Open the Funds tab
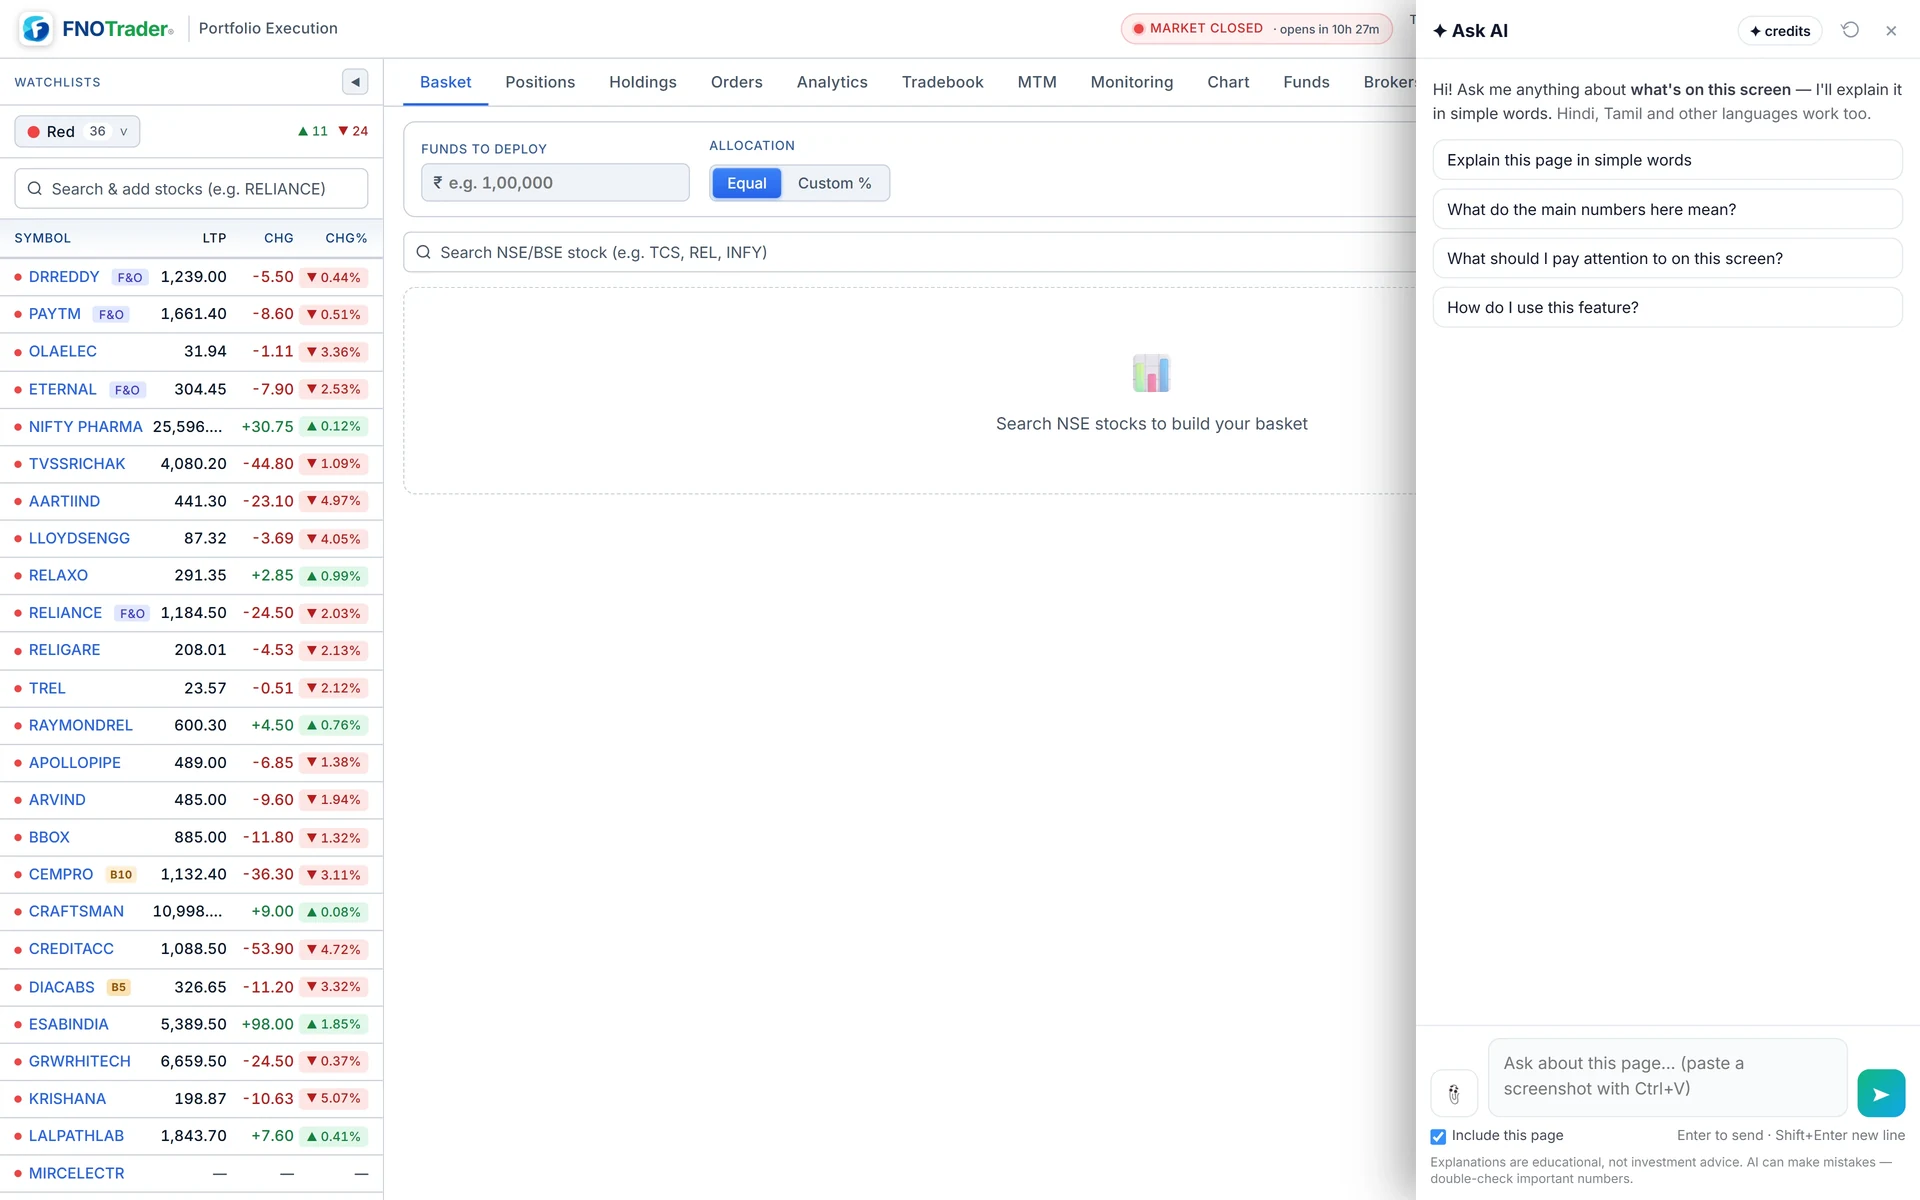This screenshot has height=1200, width=1920. click(x=1306, y=82)
